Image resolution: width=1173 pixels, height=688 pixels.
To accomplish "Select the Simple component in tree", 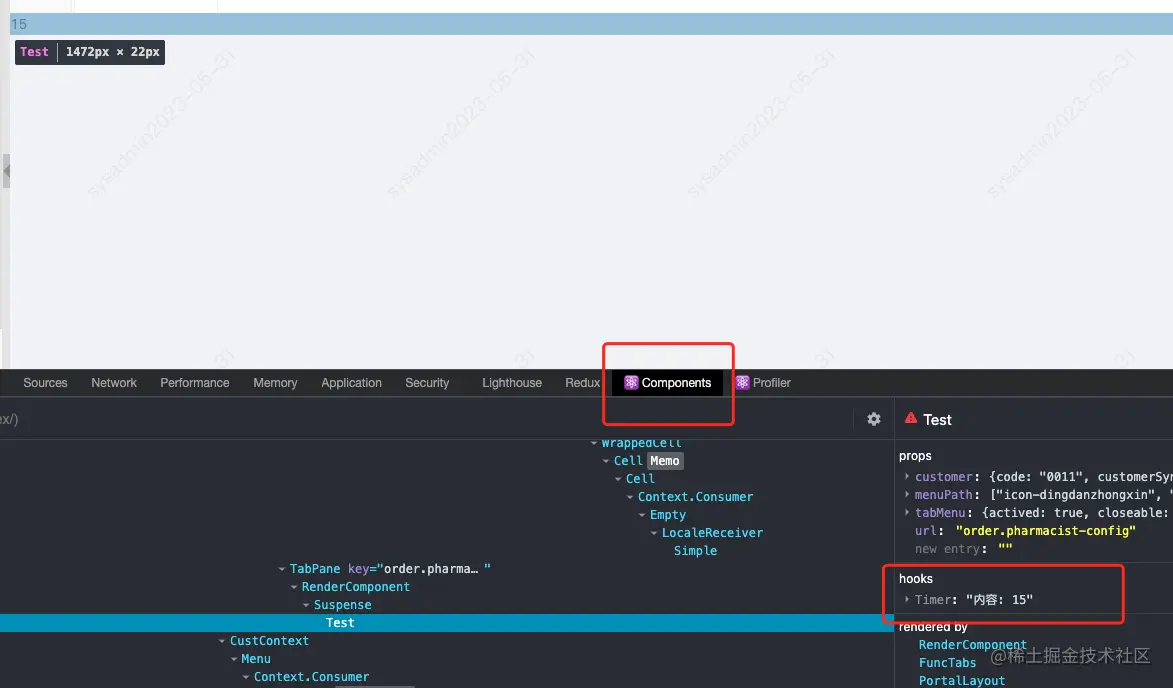I will click(695, 551).
